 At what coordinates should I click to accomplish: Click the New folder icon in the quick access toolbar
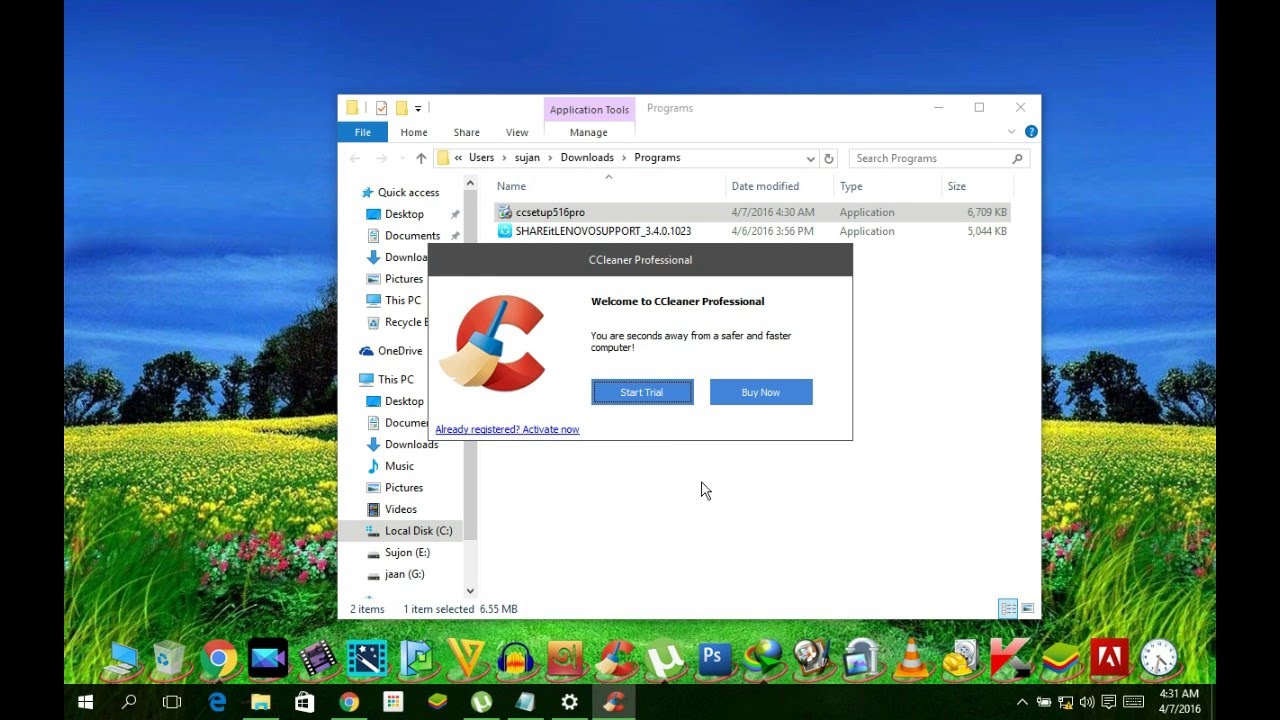click(401, 108)
